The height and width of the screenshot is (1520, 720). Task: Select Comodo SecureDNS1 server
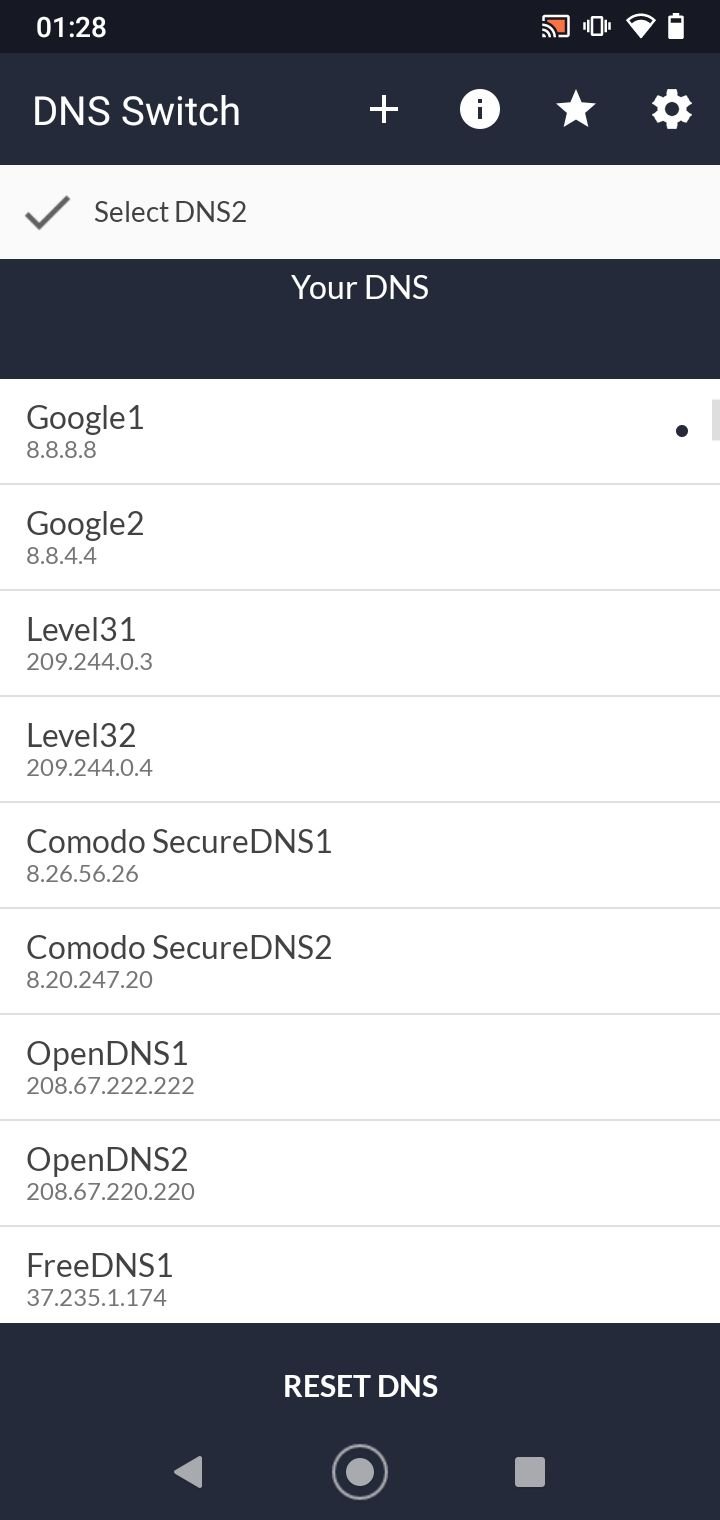(360, 855)
